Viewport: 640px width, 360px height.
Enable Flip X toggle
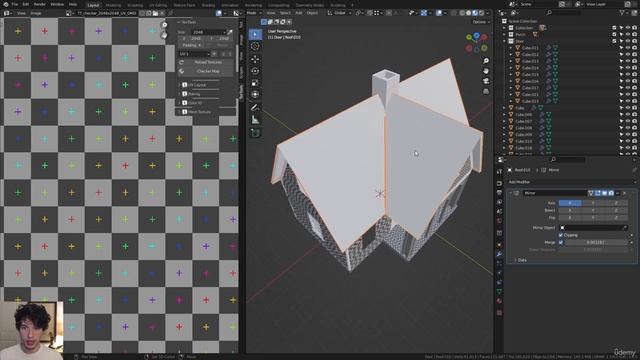(x=570, y=218)
